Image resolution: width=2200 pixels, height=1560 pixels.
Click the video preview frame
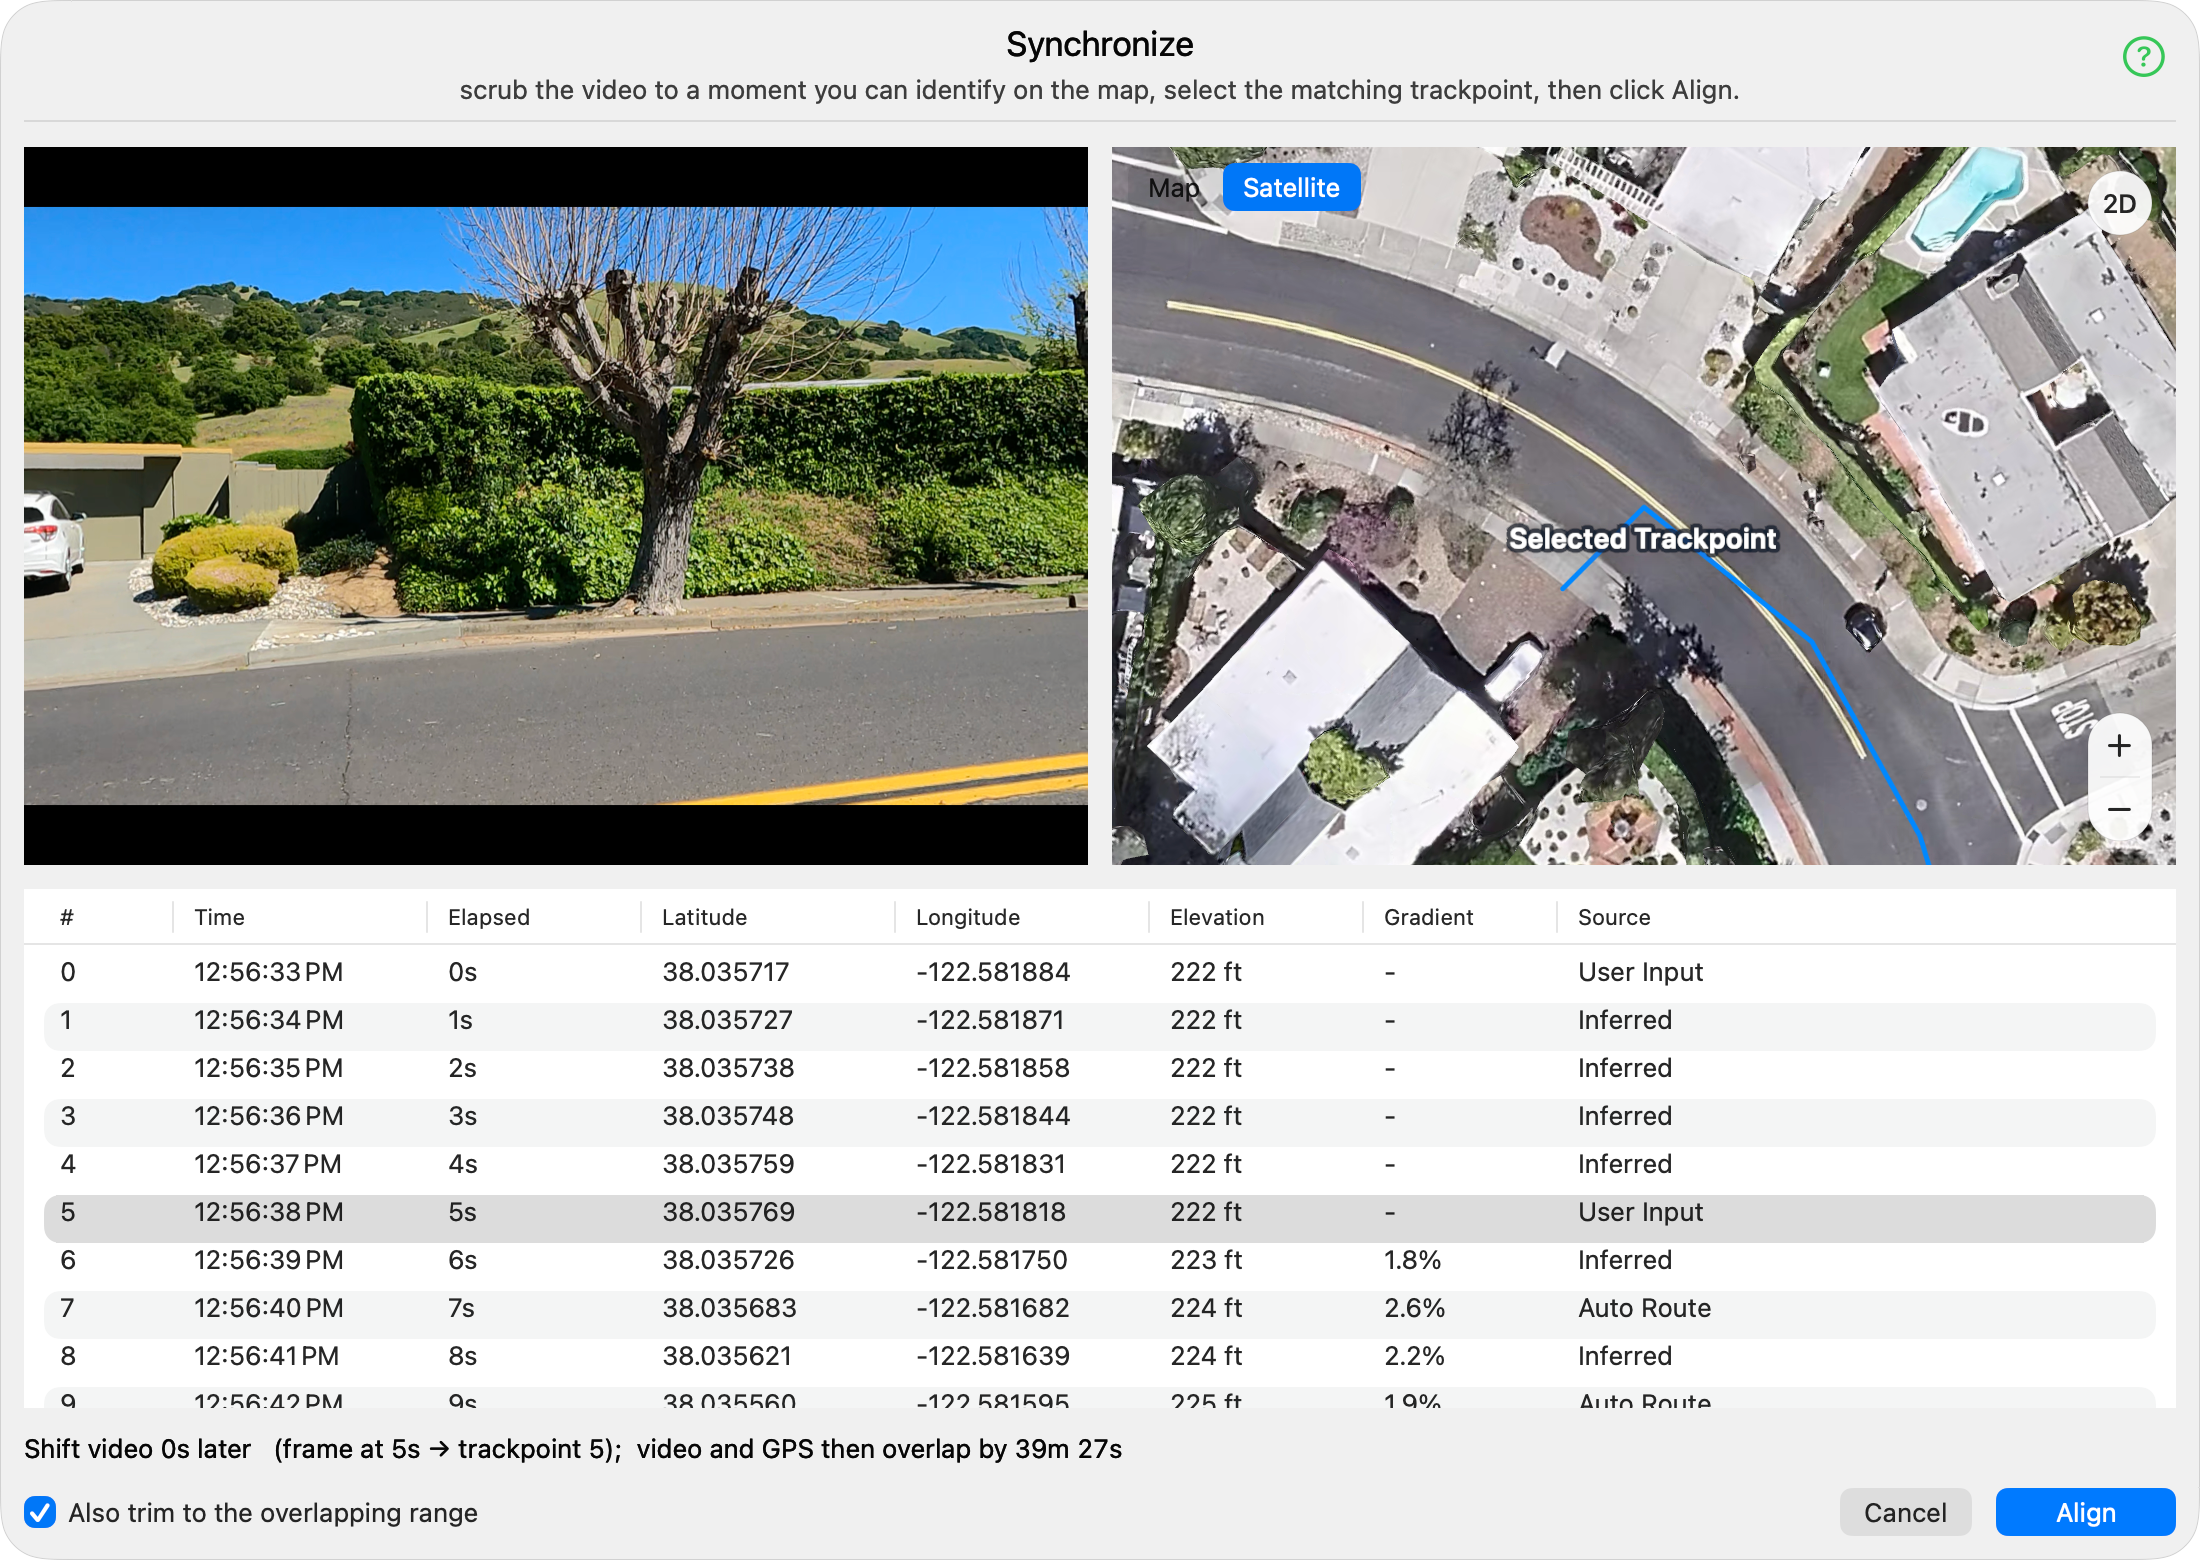click(556, 506)
